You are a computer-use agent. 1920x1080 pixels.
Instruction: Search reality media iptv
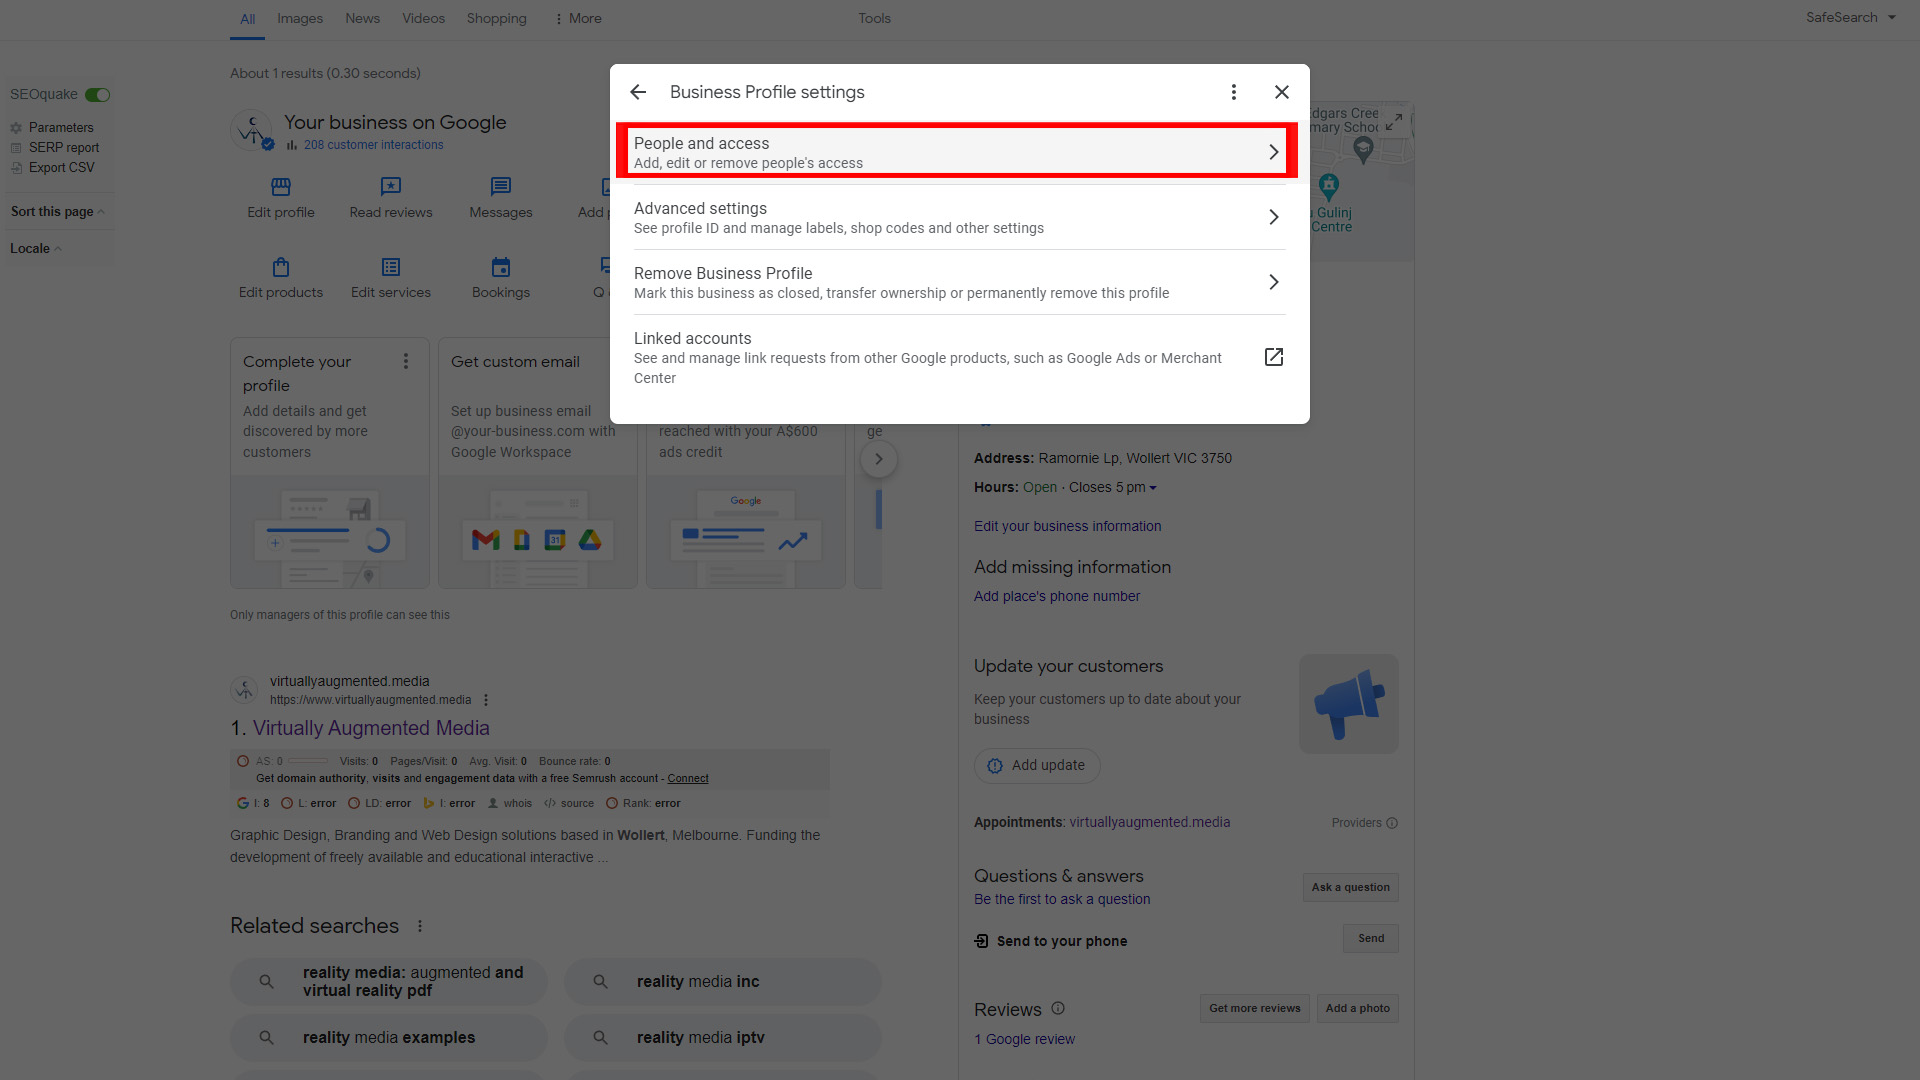click(723, 1038)
